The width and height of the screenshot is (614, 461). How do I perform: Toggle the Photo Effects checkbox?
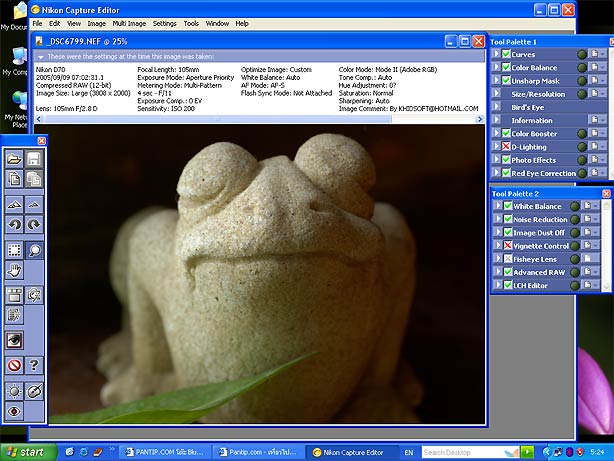click(506, 159)
